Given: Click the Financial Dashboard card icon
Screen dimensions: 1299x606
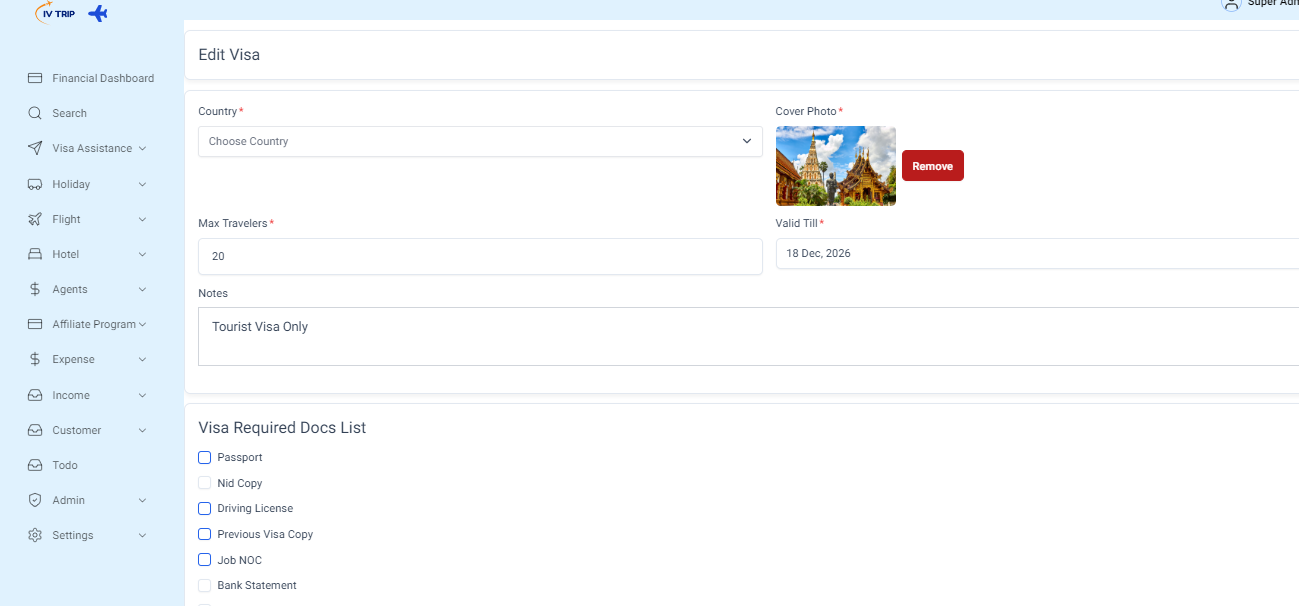Looking at the screenshot, I should (35, 78).
